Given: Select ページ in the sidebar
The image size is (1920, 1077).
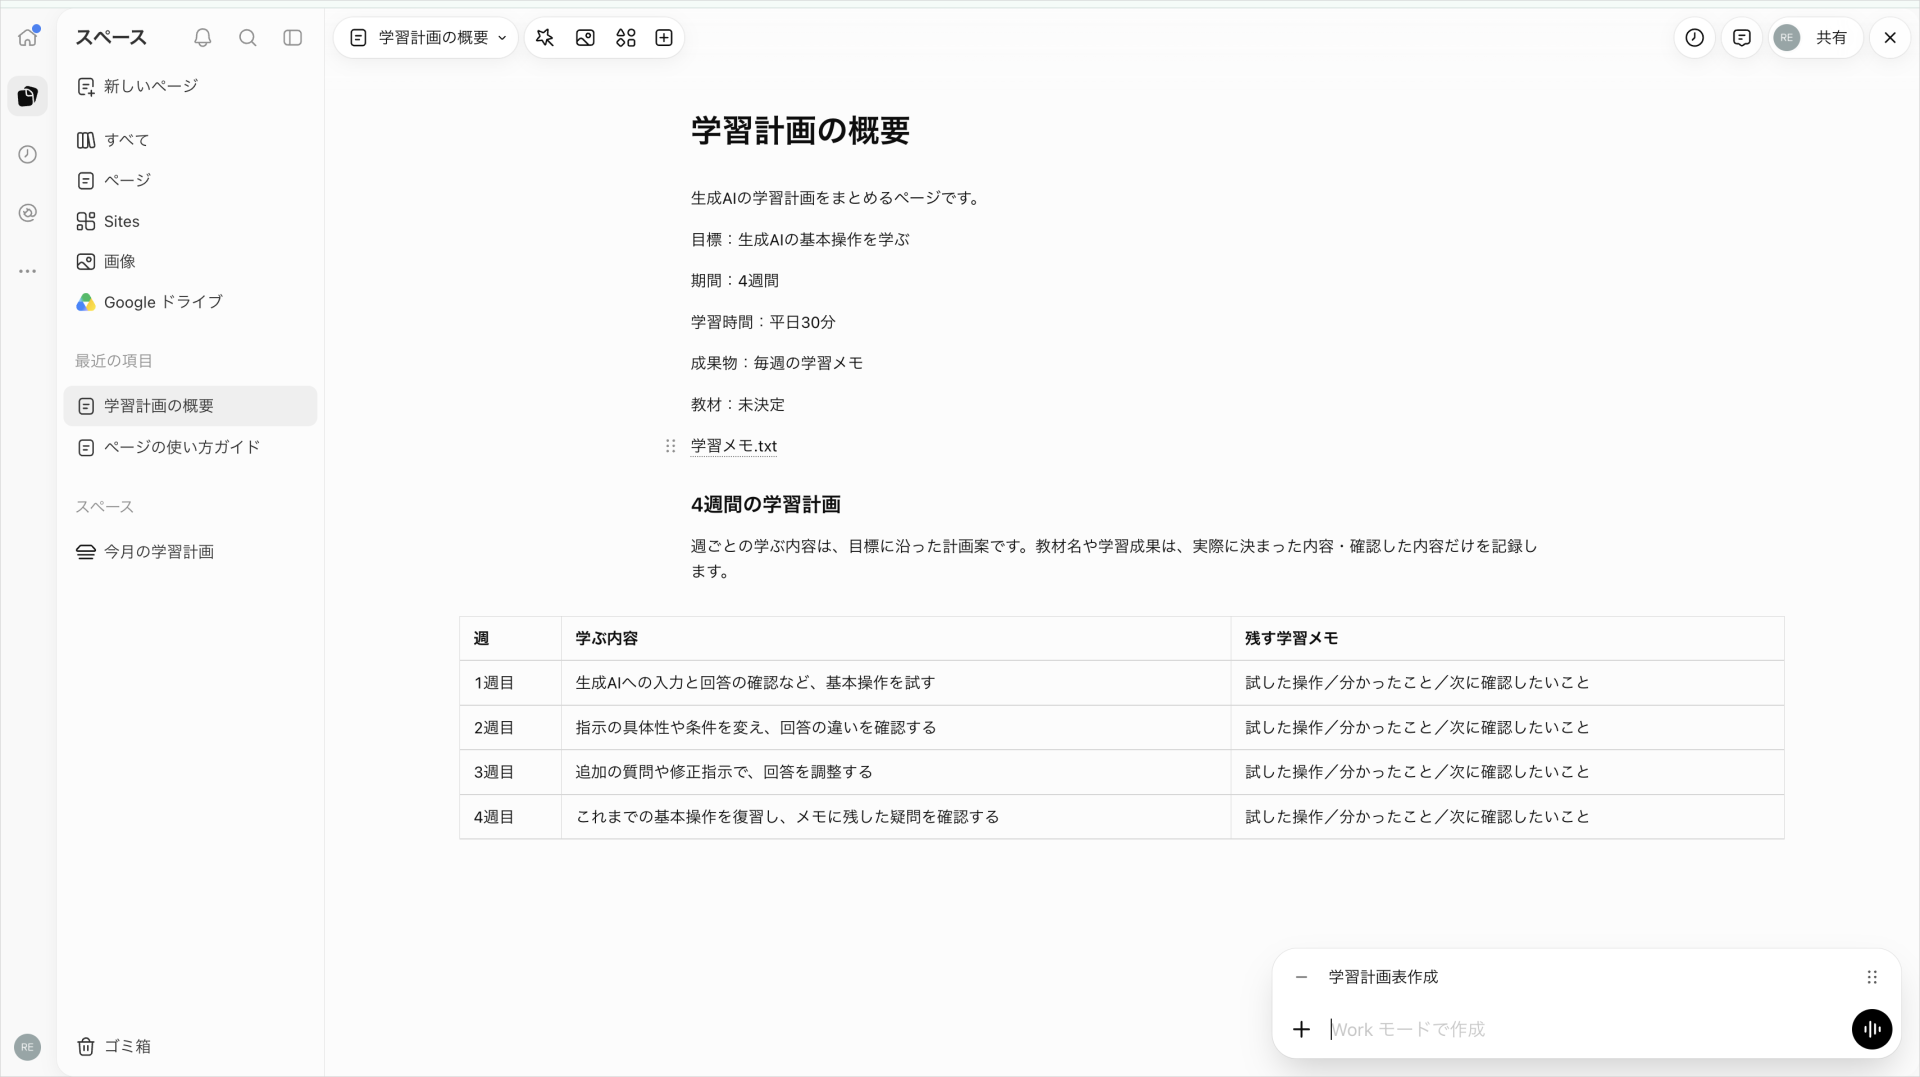Looking at the screenshot, I should pyautogui.click(x=190, y=181).
